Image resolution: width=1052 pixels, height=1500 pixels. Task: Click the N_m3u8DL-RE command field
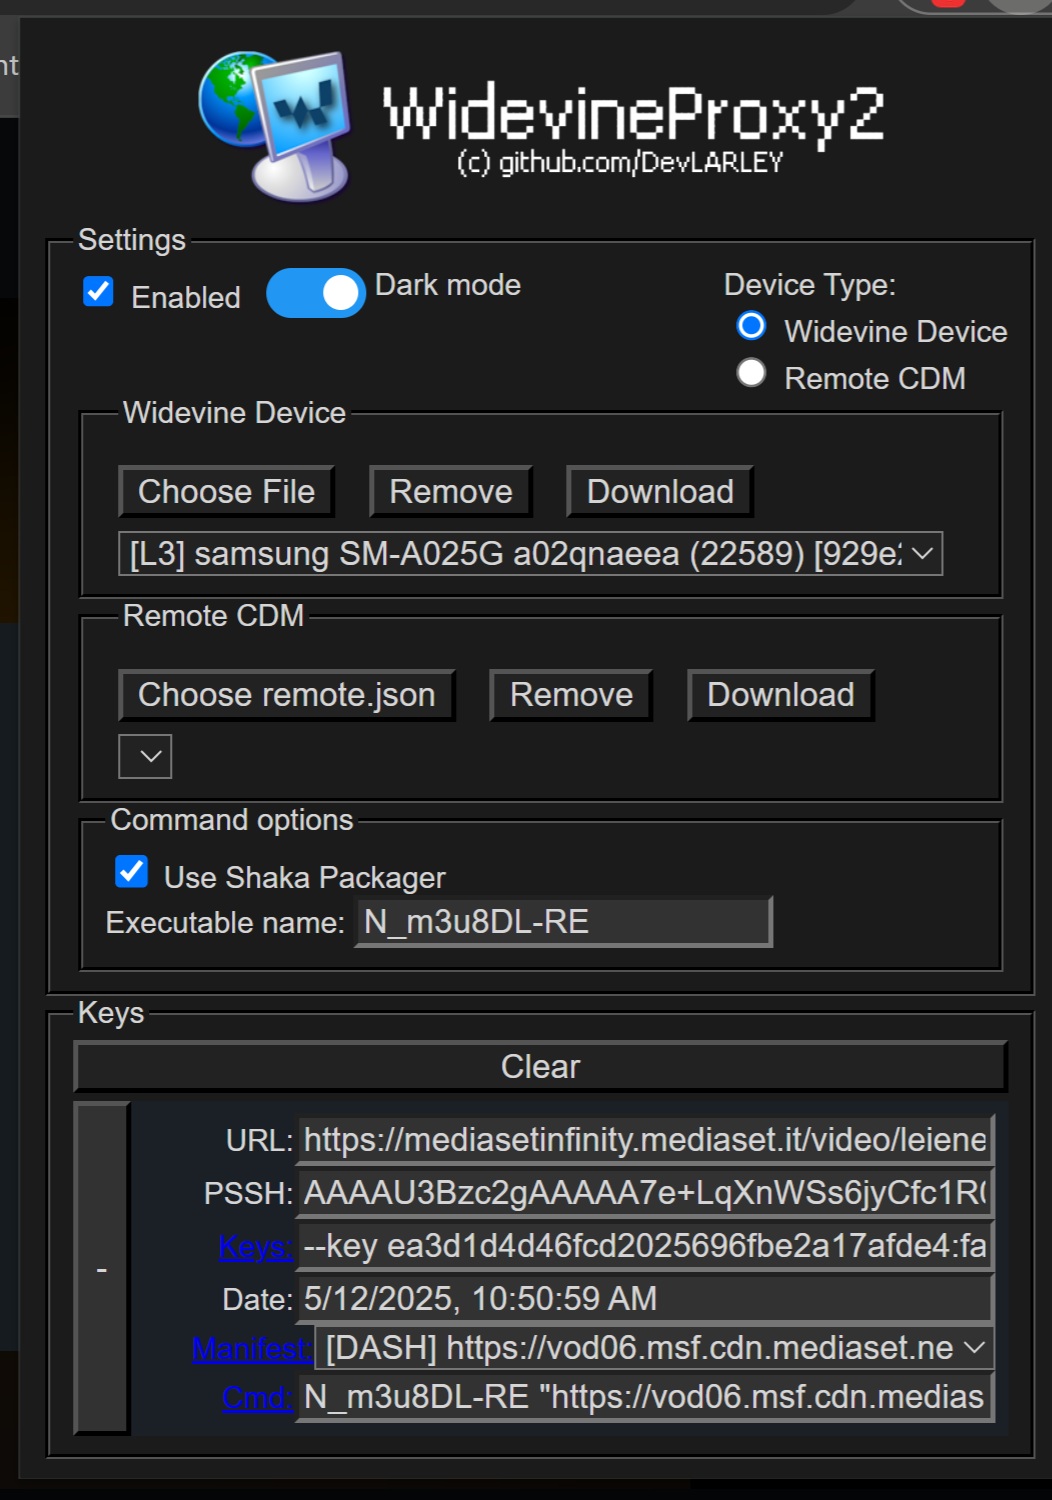645,1397
